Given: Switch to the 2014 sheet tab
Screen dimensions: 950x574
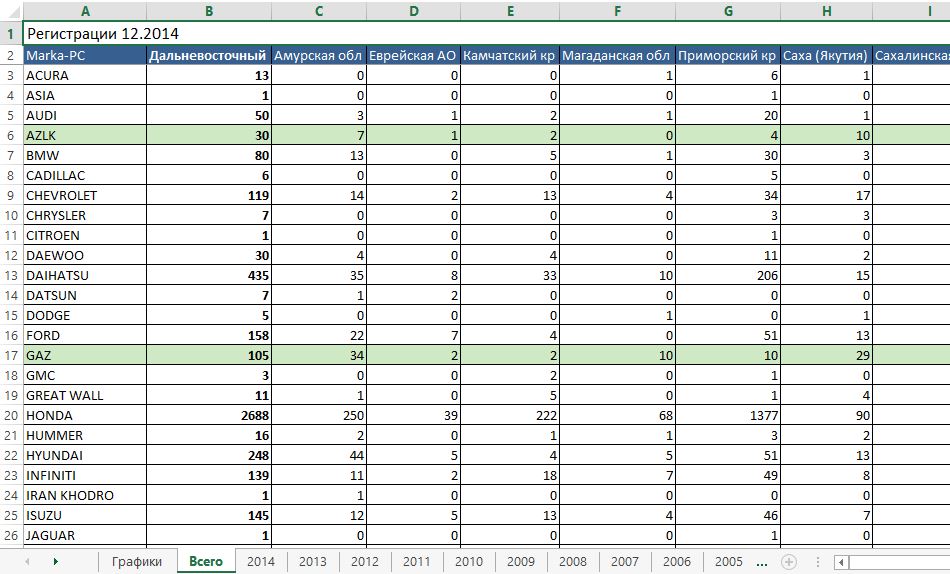Looking at the screenshot, I should (x=261, y=562).
